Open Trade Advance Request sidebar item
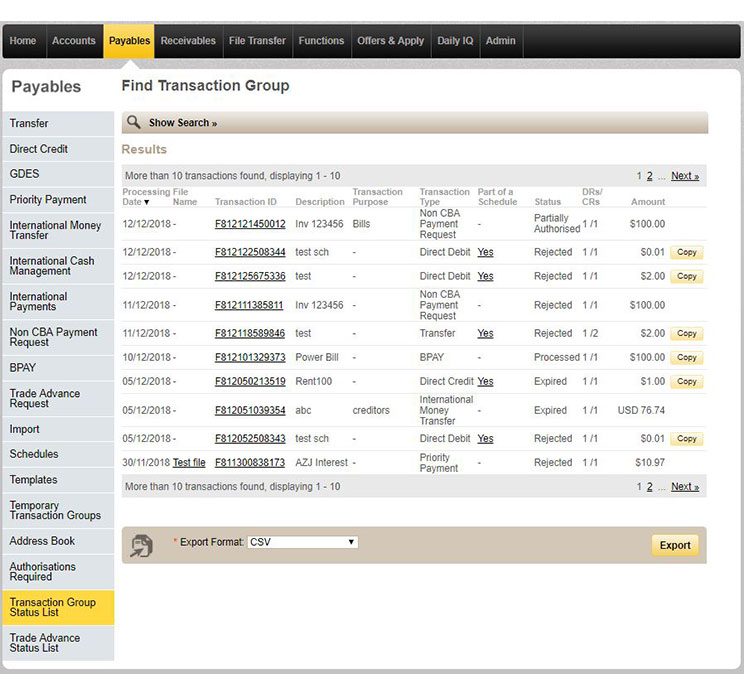 tap(58, 399)
